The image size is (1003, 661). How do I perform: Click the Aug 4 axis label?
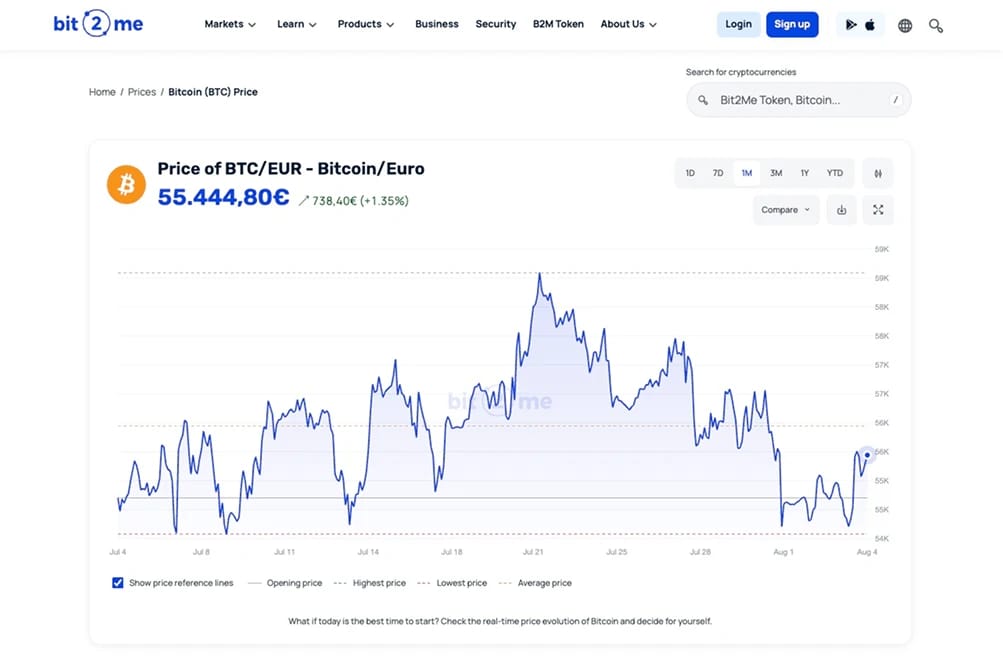tap(867, 552)
